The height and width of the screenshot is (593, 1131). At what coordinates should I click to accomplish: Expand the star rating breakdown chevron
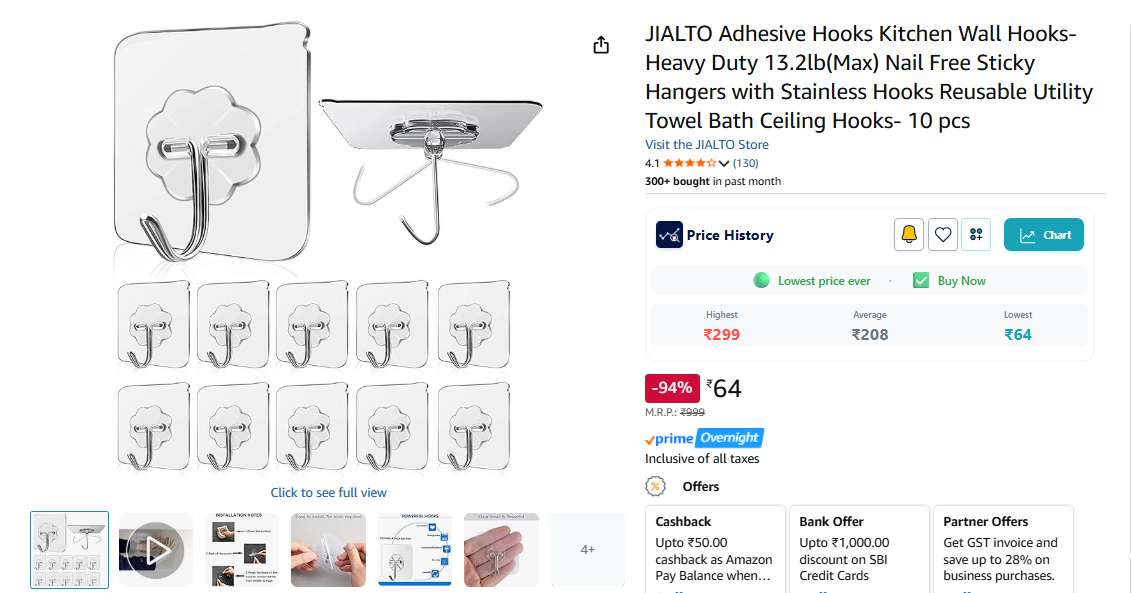tap(724, 163)
